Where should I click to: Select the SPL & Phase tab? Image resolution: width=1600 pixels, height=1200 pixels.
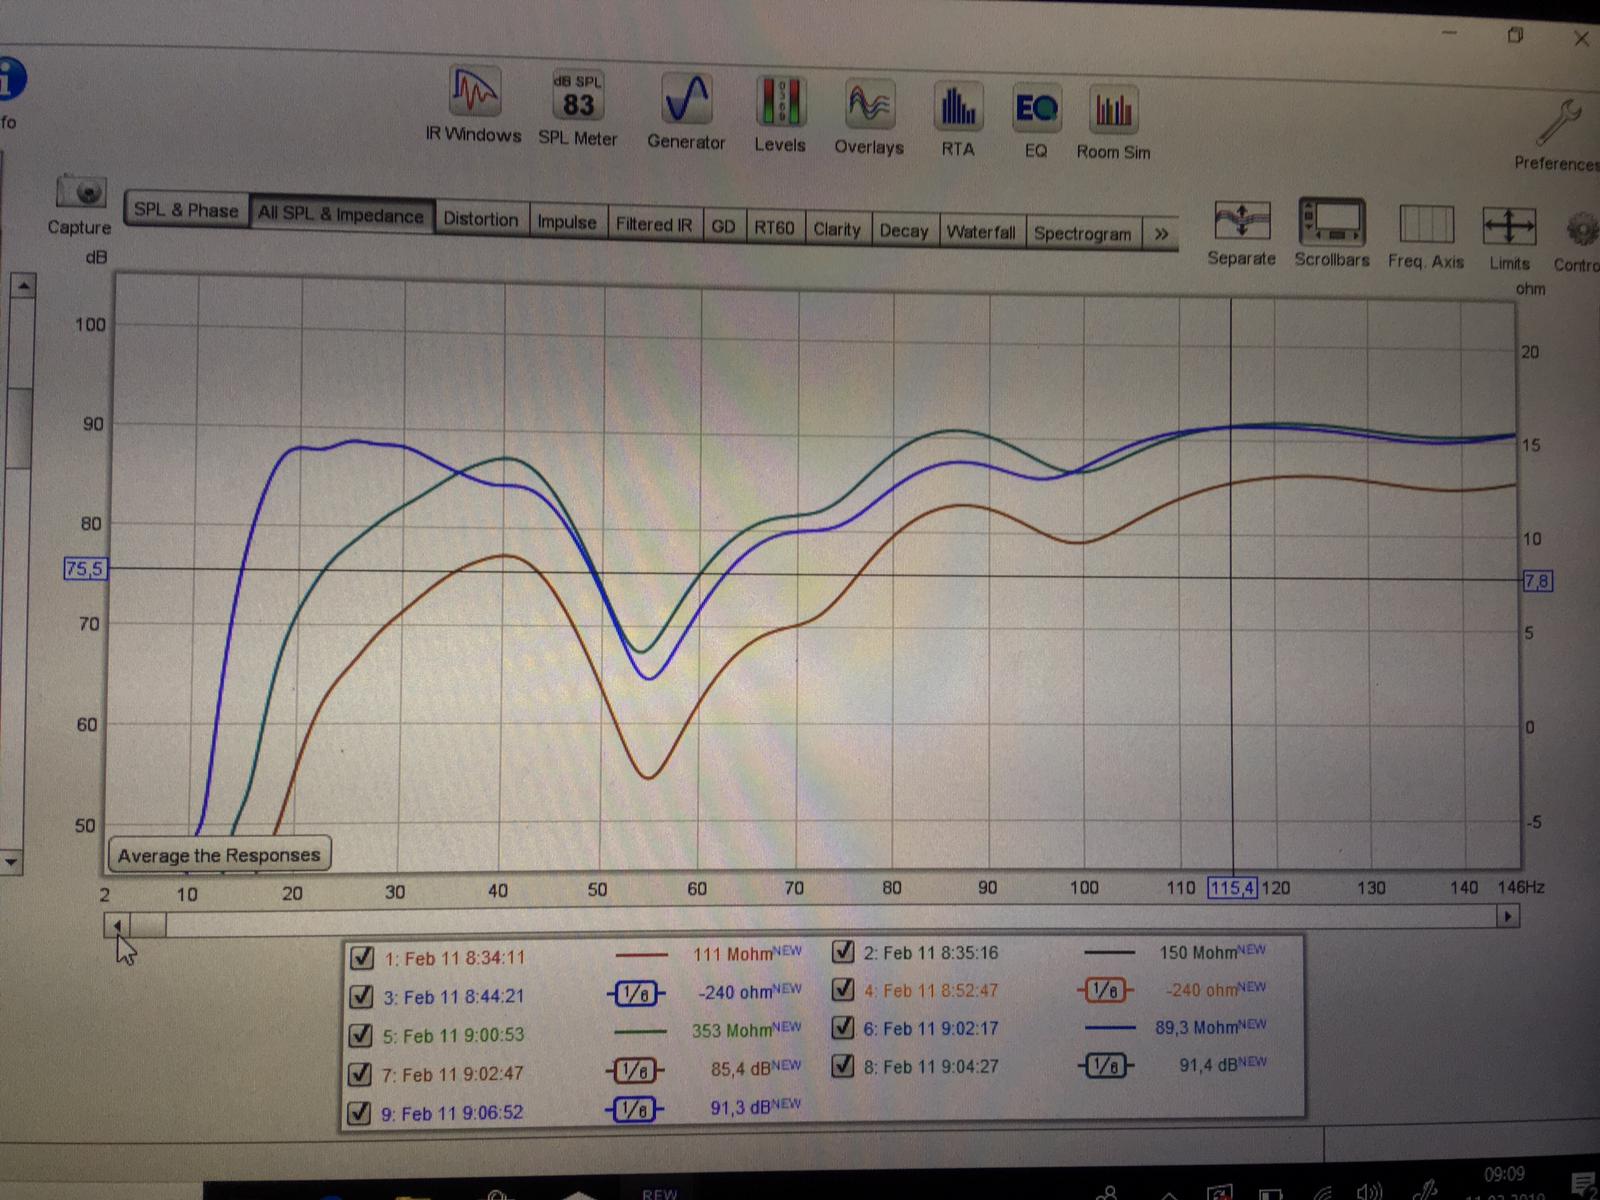coord(186,210)
